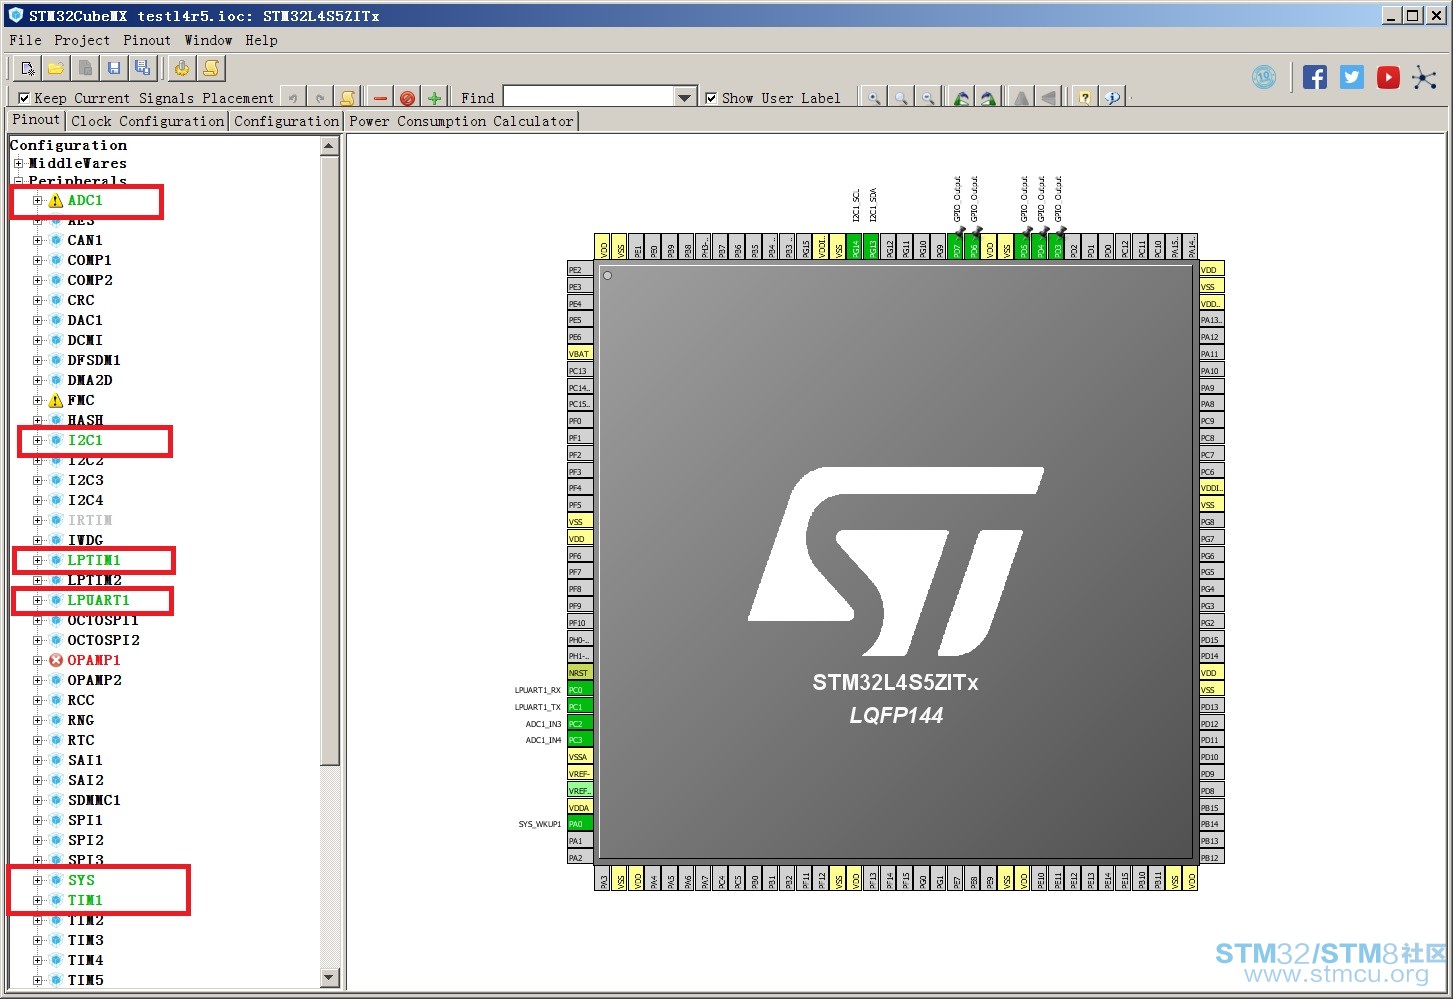Click the Save As double-floppy icon

(142, 68)
